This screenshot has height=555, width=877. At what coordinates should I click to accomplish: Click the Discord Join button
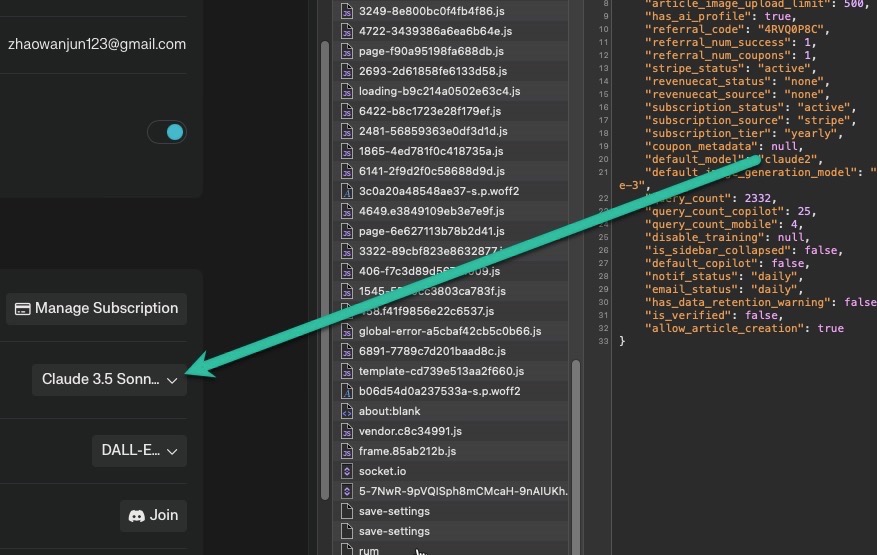153,515
